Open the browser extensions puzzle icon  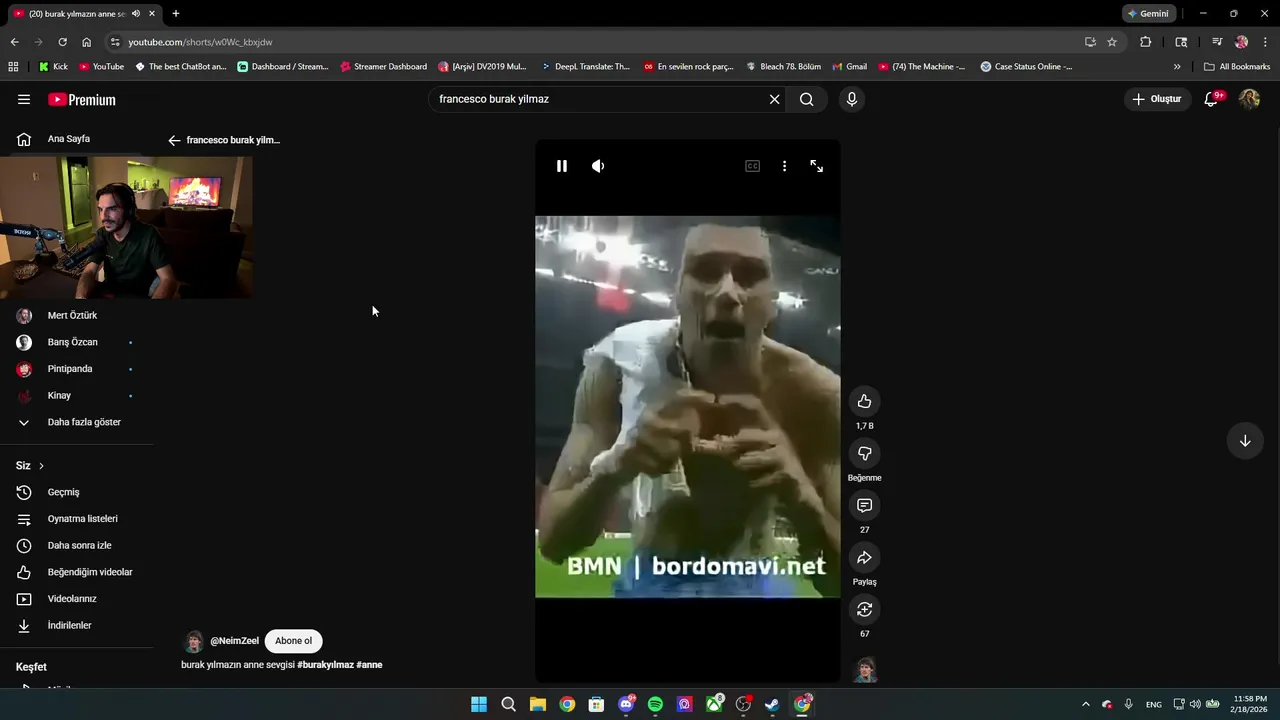1146,42
